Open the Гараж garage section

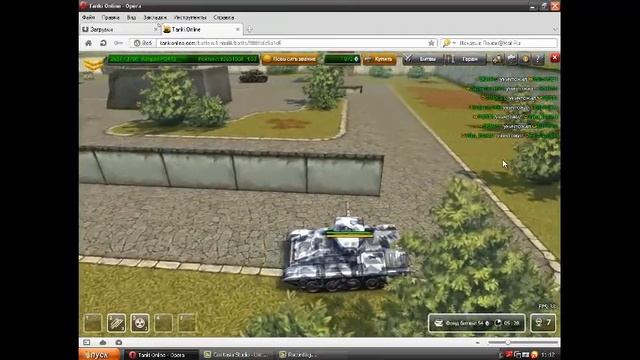(465, 59)
